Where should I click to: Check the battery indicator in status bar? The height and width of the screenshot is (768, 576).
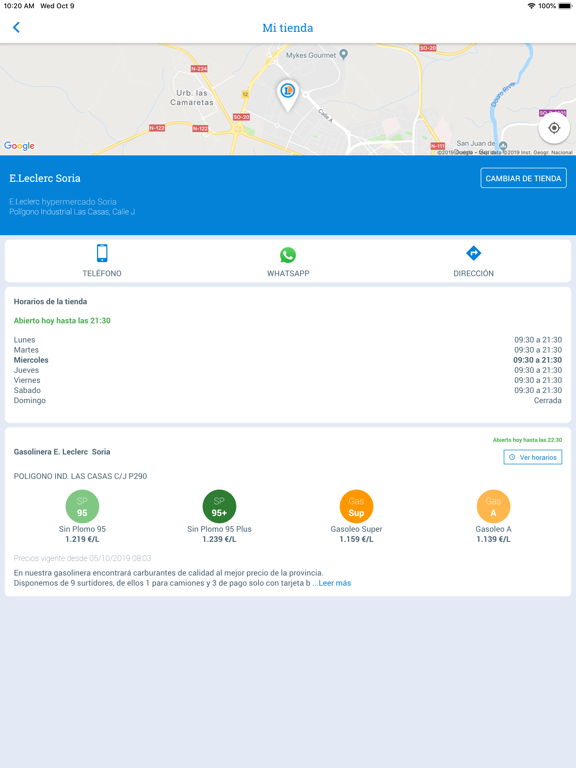[565, 6]
